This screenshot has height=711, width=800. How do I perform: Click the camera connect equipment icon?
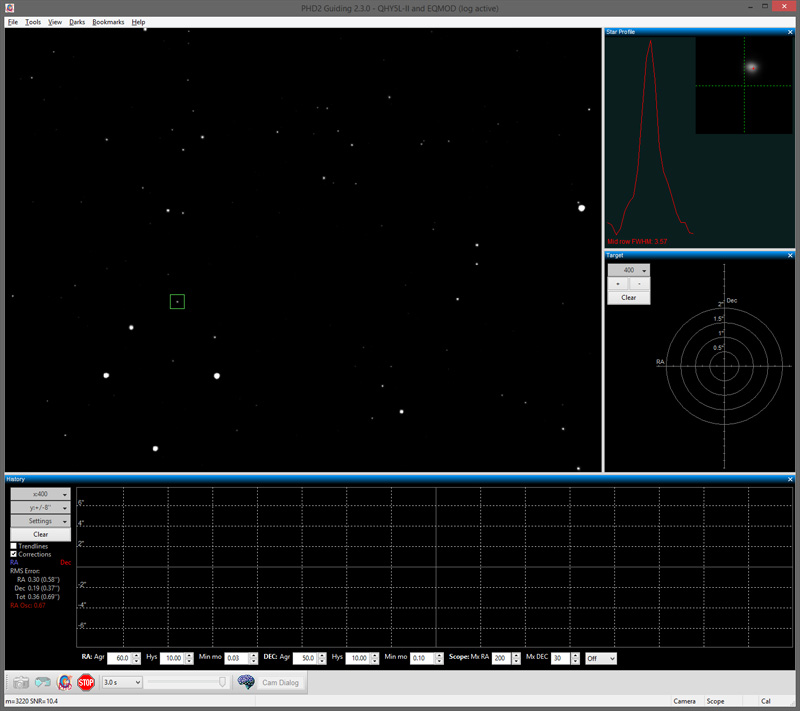(20, 683)
